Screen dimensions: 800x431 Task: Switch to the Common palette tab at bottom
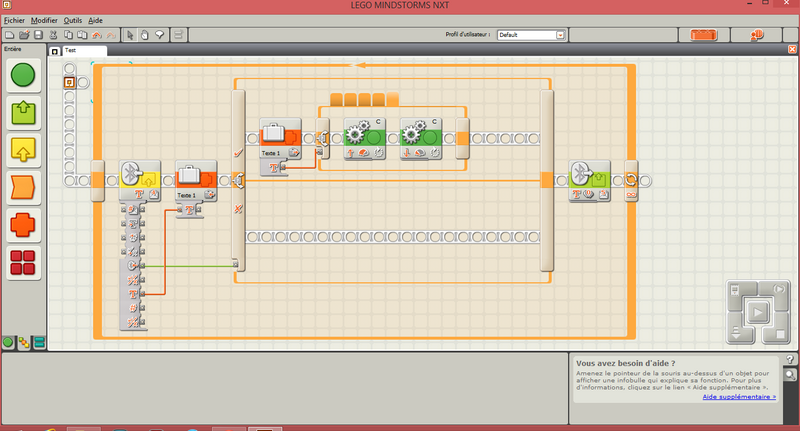[8, 343]
